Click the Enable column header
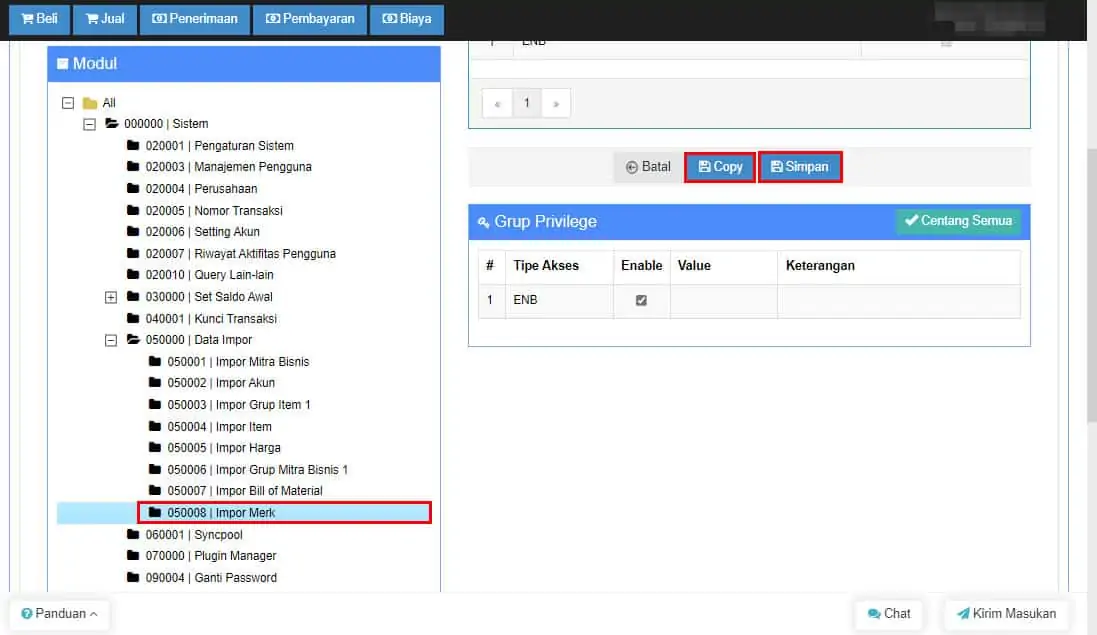This screenshot has height=635, width=1097. pyautogui.click(x=642, y=266)
